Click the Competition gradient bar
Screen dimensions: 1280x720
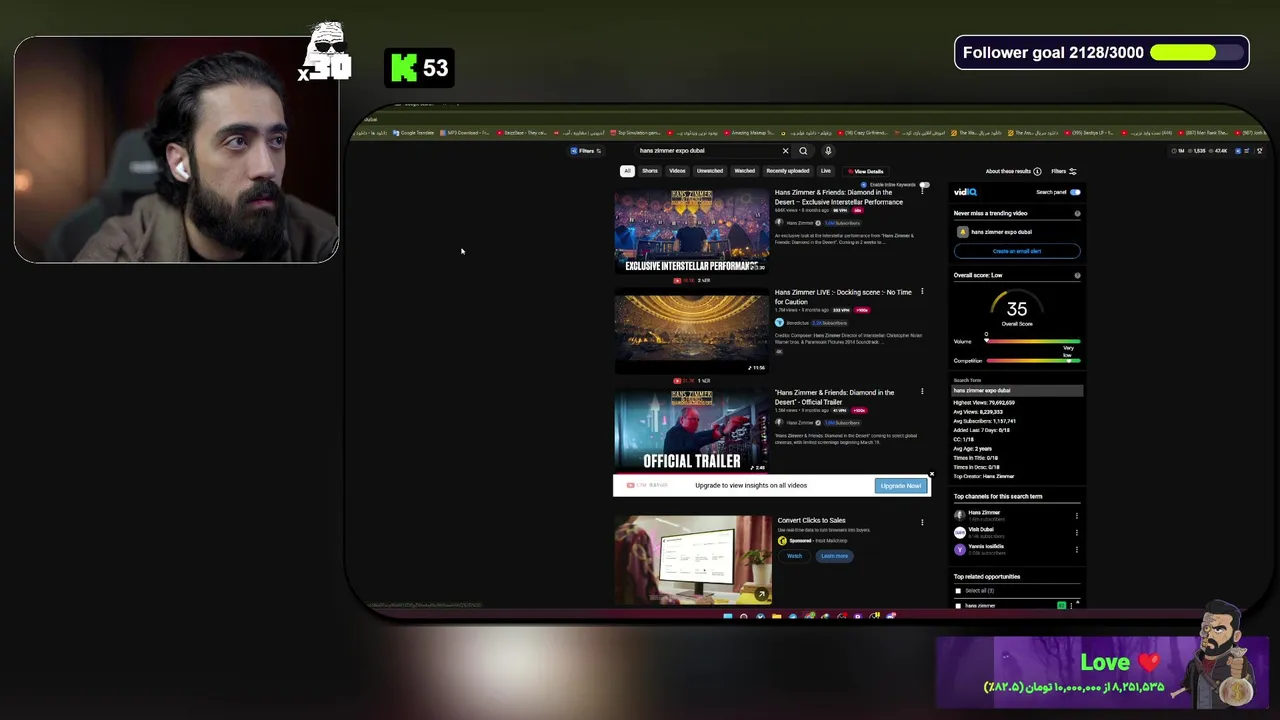tap(1033, 360)
